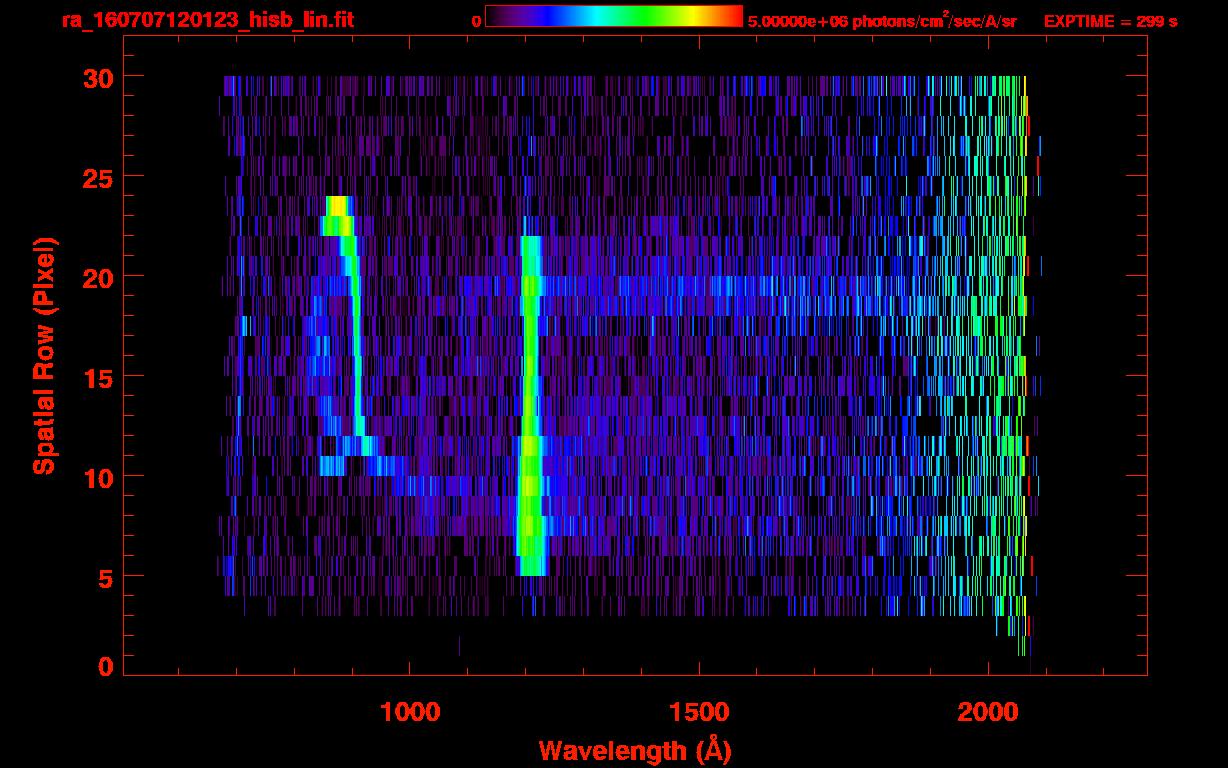Click the 2000 wavelength tick label

987,712
